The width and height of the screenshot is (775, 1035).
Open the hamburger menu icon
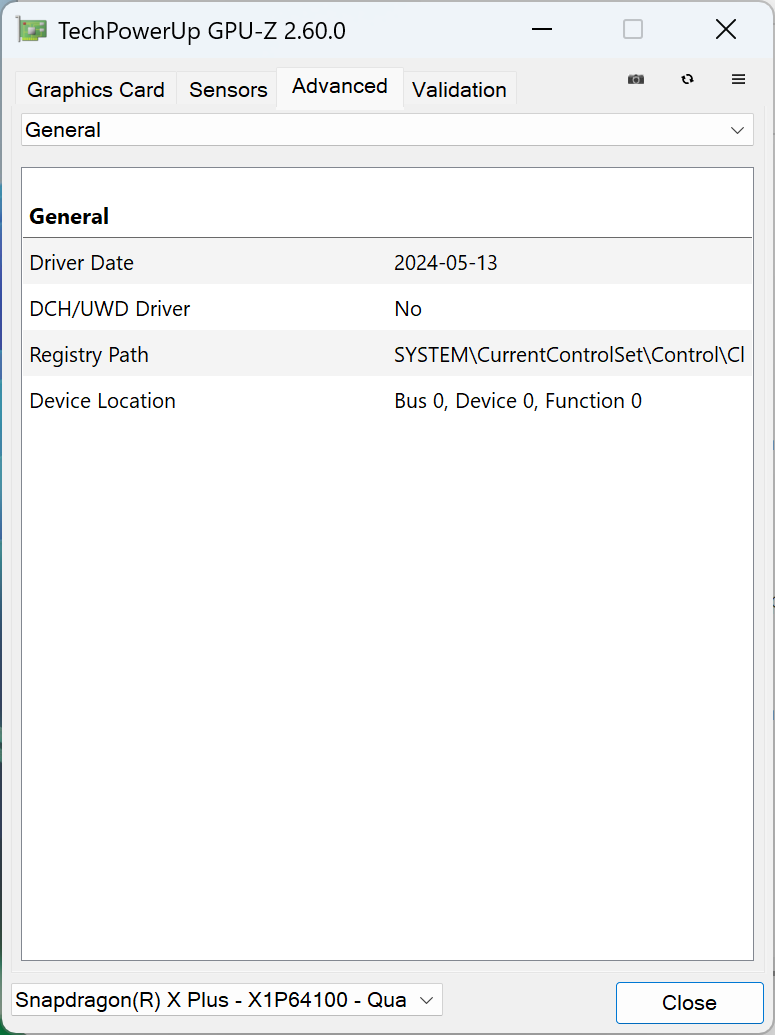[x=739, y=80]
